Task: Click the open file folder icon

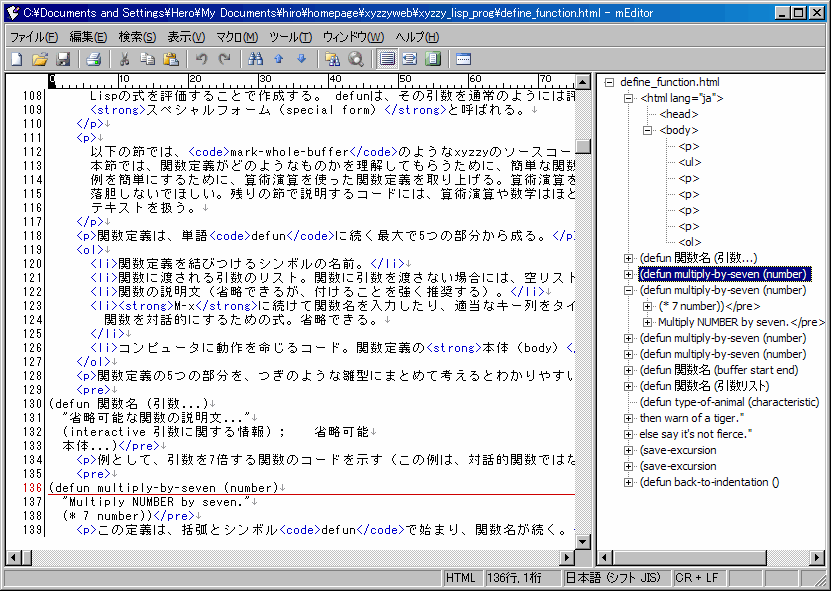Action: pos(40,59)
